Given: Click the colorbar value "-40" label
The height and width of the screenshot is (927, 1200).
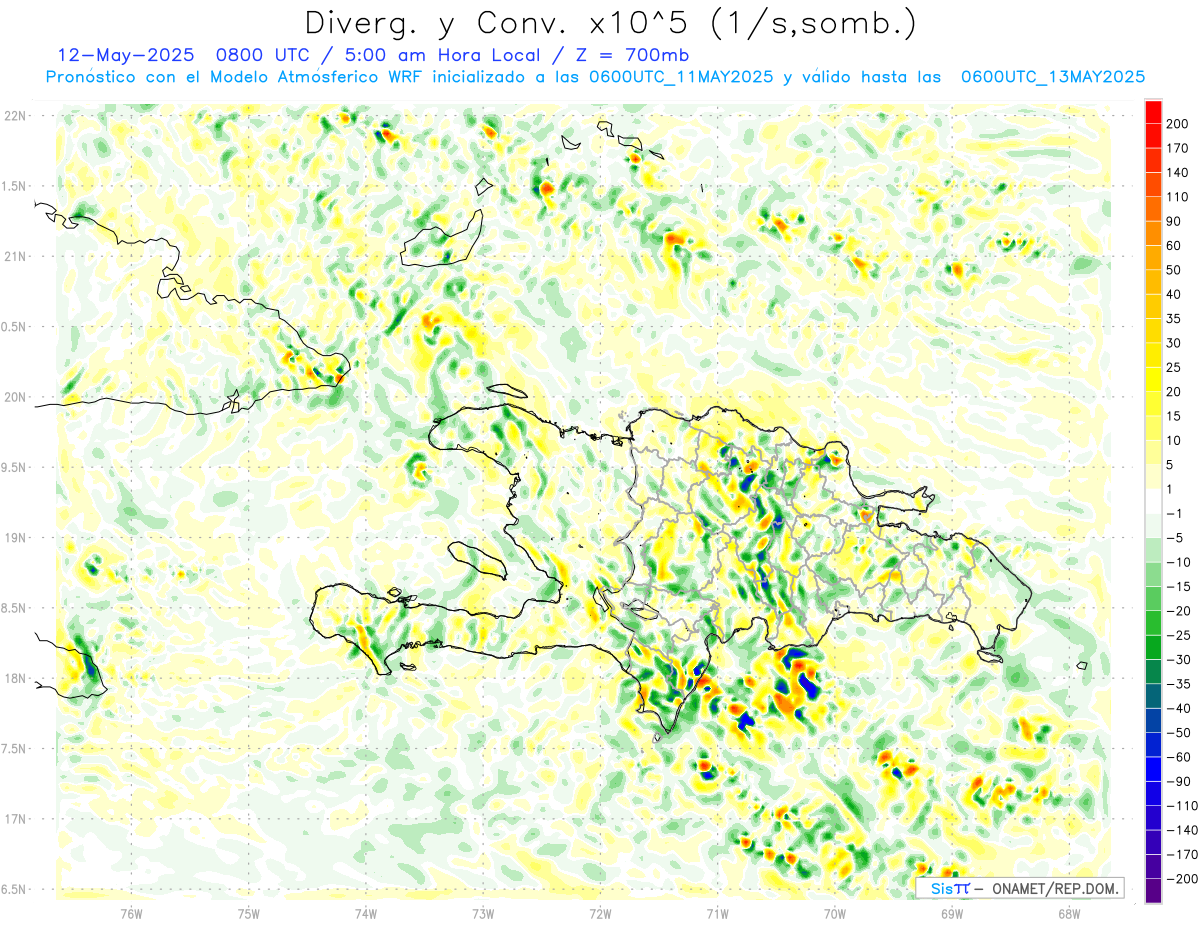Looking at the screenshot, I should point(1177,708).
